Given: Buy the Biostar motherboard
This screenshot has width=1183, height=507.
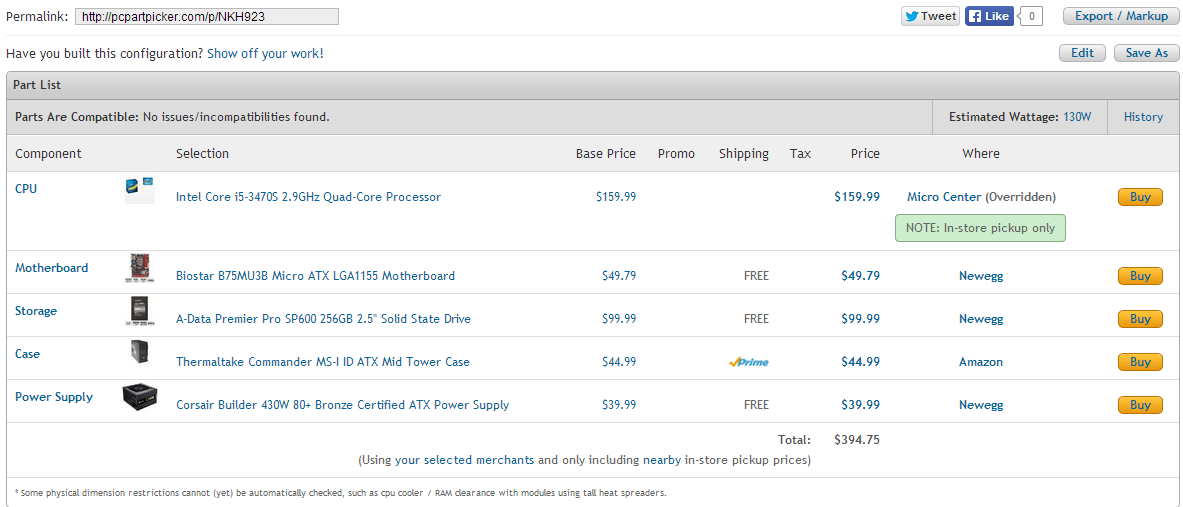Looking at the screenshot, I should 1140,276.
